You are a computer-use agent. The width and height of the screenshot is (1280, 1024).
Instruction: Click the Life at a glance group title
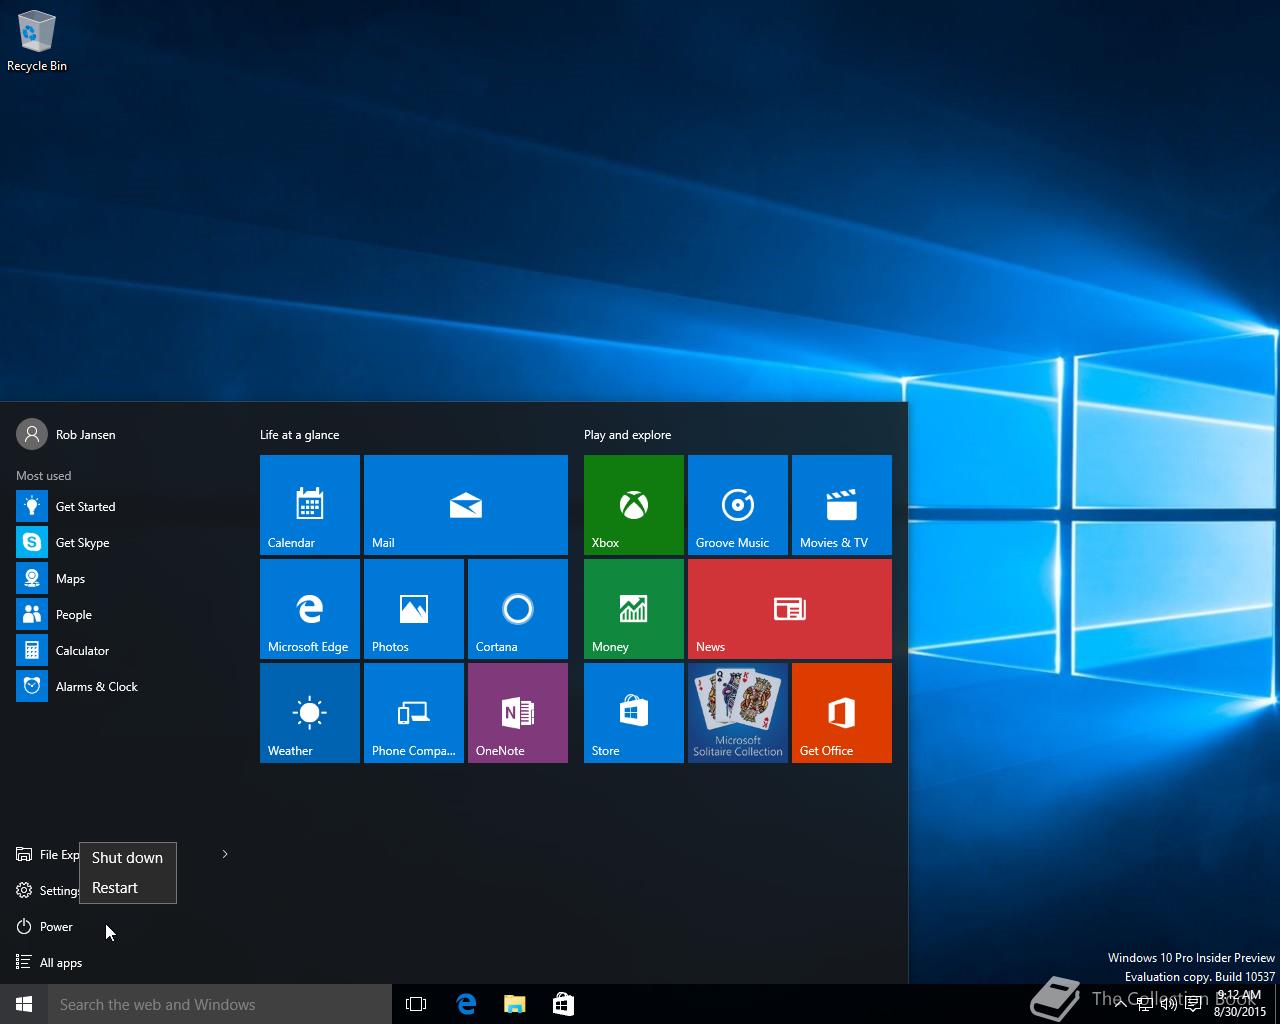(x=299, y=435)
